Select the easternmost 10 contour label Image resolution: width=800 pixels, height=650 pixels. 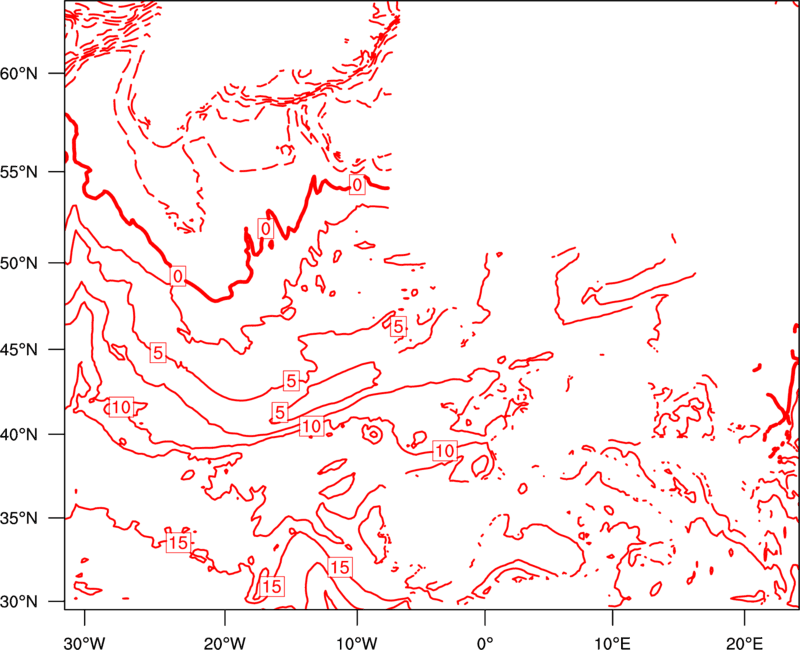445,451
